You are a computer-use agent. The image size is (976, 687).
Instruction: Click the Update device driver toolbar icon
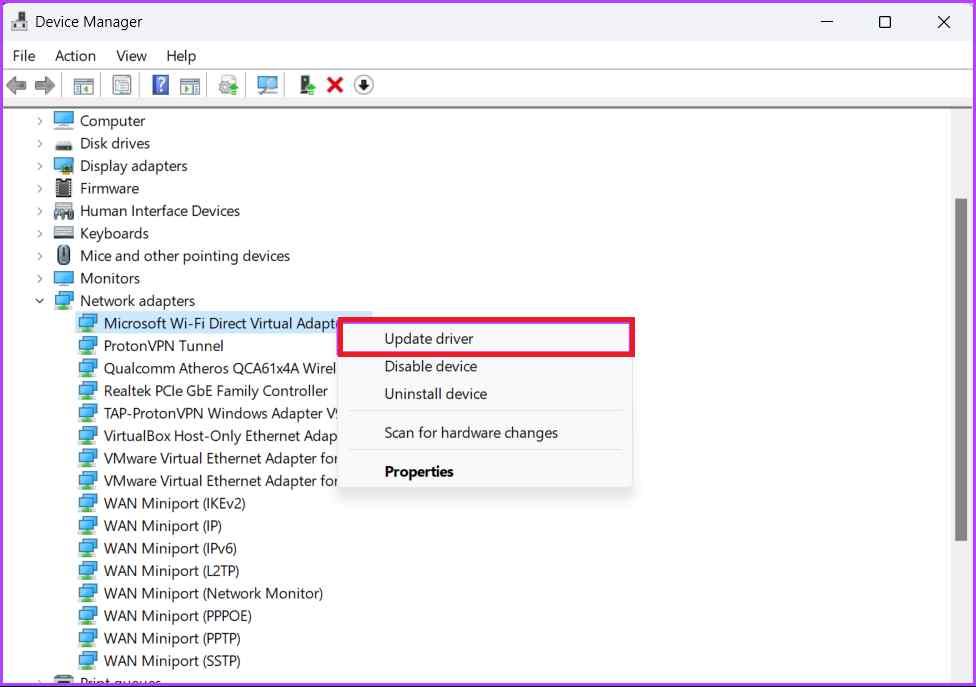click(x=228, y=85)
